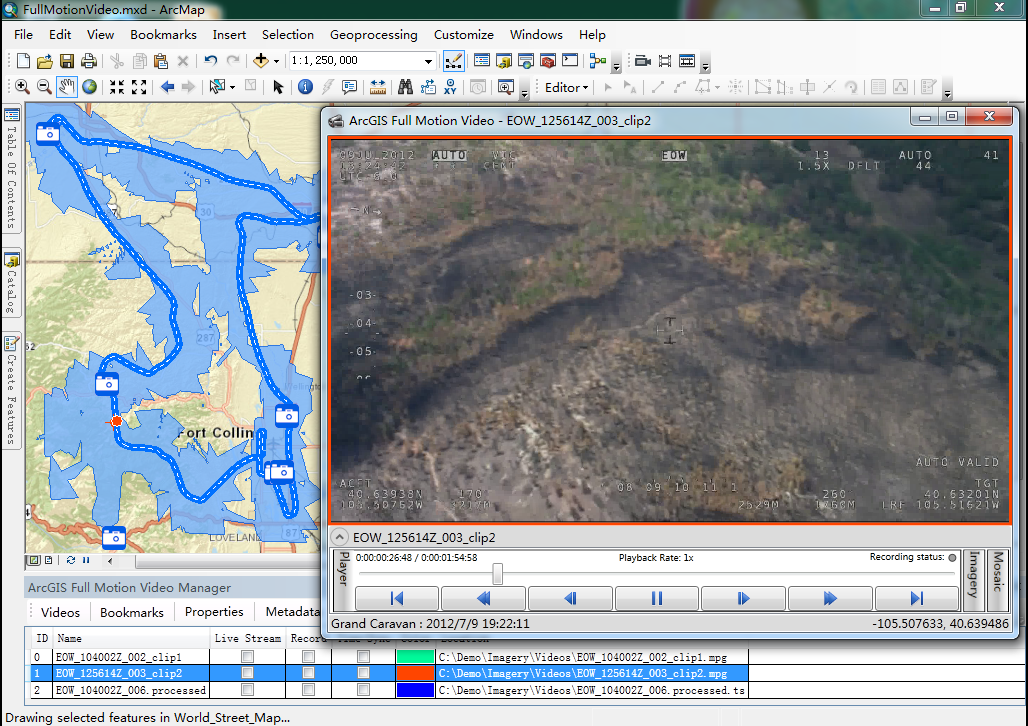Screen dimensions: 1028x726
Task: Select the Zoom Out tool
Action: pos(44,87)
